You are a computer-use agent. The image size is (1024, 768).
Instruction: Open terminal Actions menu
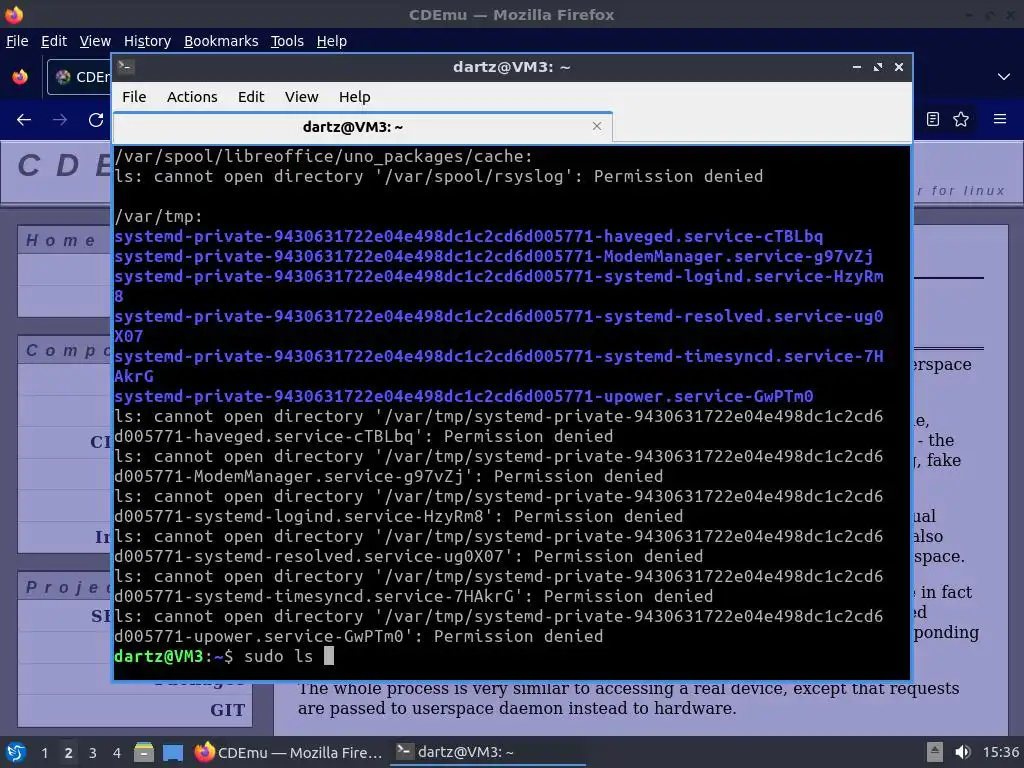click(192, 97)
